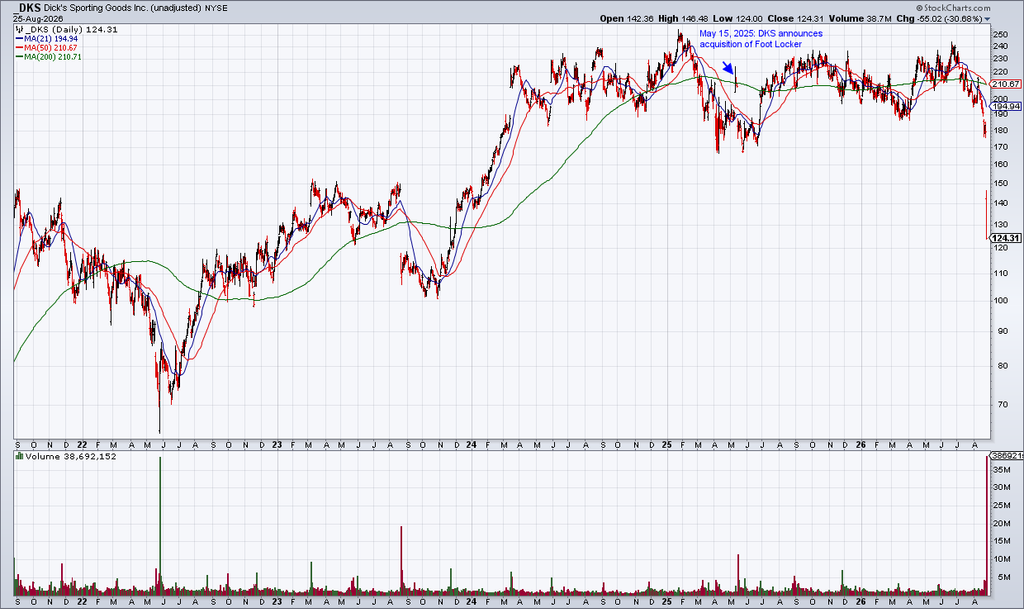Click the 35M volume axis label
Viewport: 1024px width, 609px height.
[x=1001, y=469]
